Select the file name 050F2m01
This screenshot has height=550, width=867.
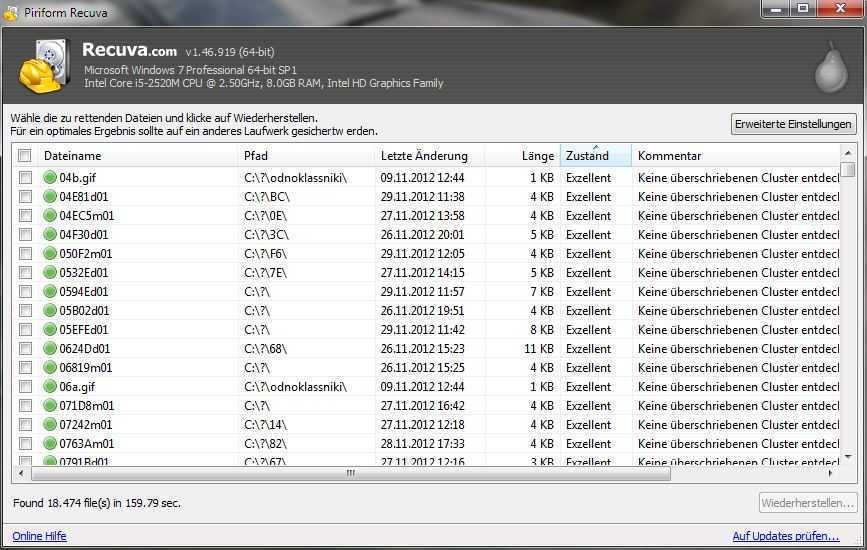coord(86,253)
